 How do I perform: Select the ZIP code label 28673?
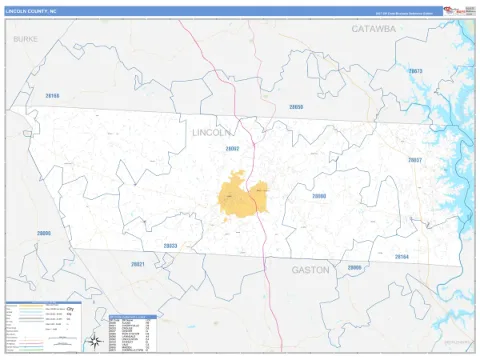[415, 71]
